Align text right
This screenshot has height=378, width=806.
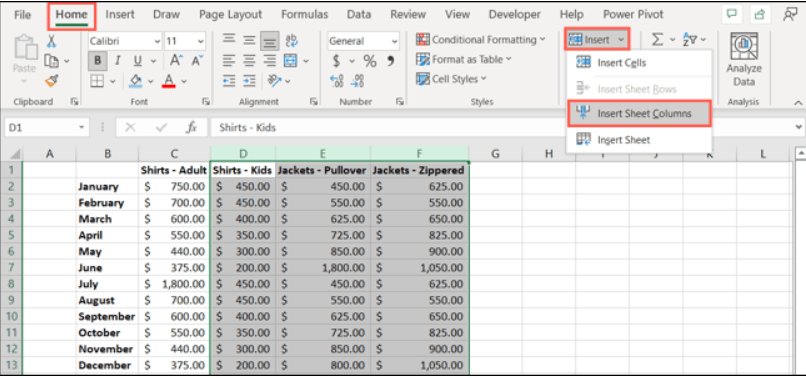(269, 61)
